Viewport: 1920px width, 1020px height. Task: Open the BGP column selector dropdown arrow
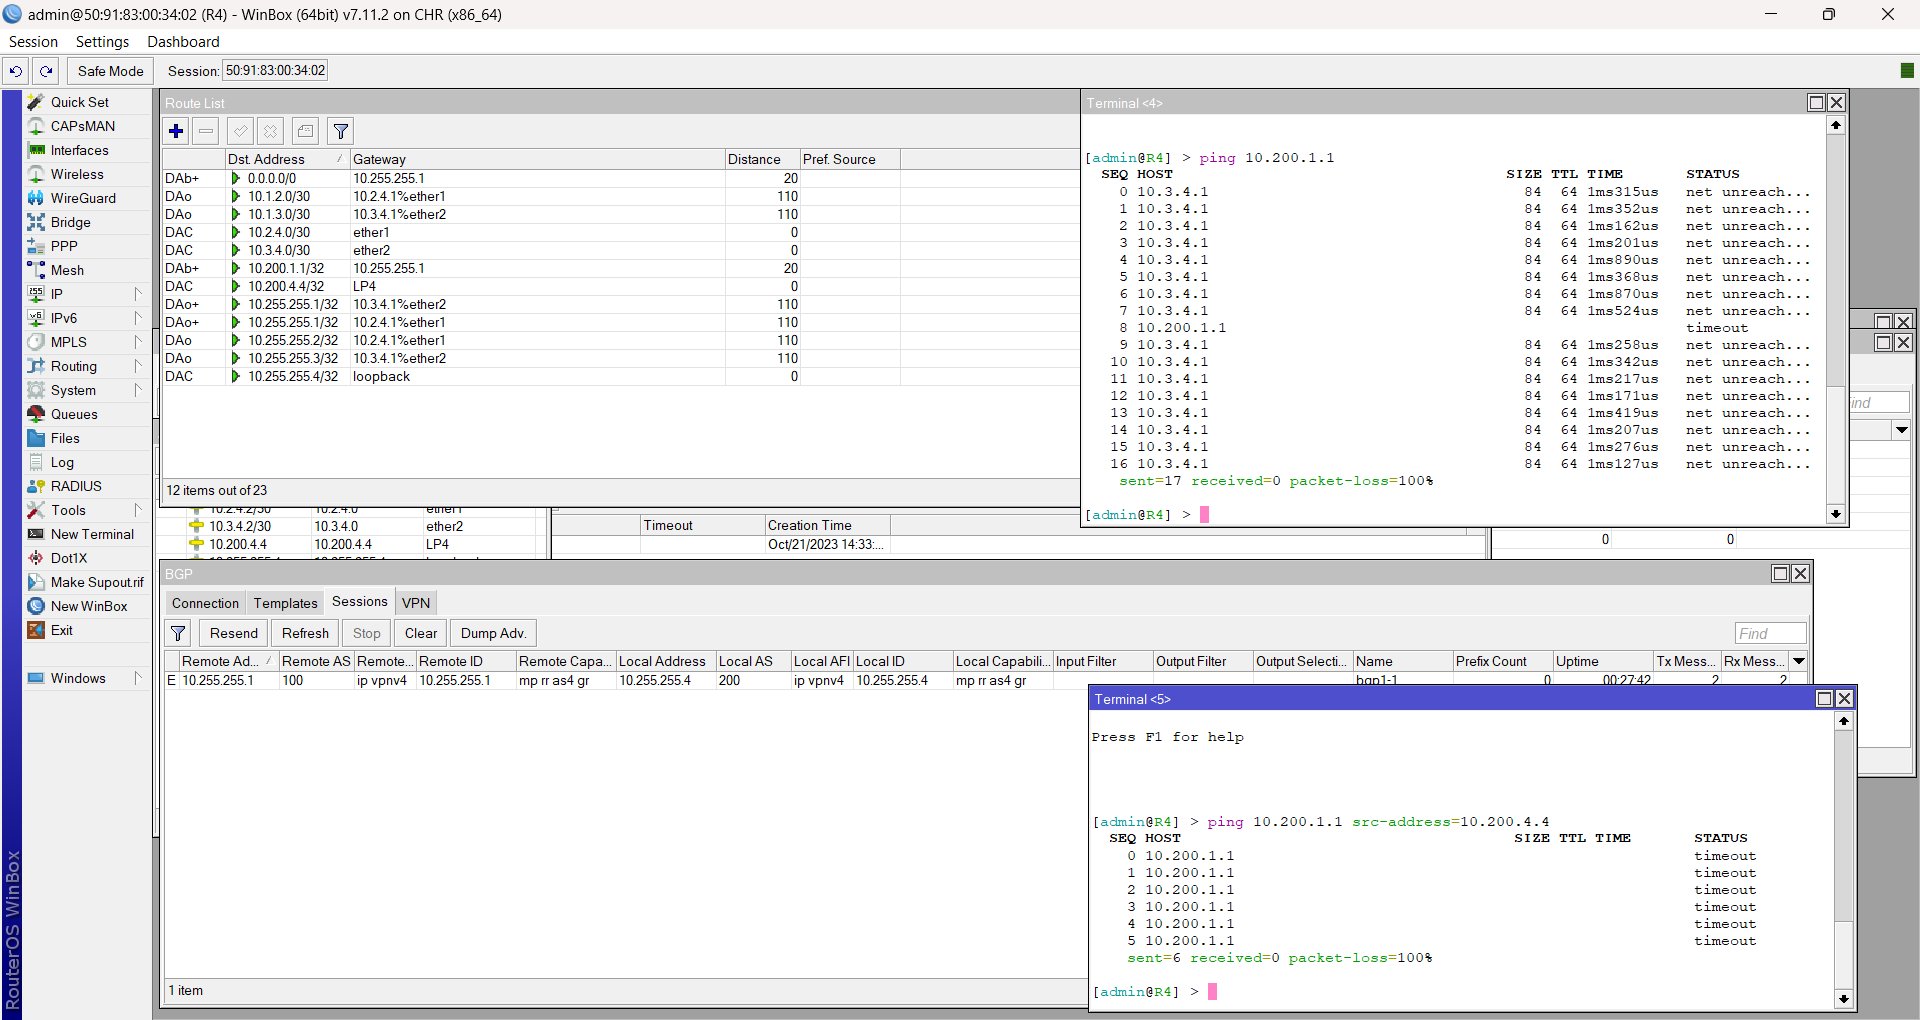pyautogui.click(x=1798, y=661)
